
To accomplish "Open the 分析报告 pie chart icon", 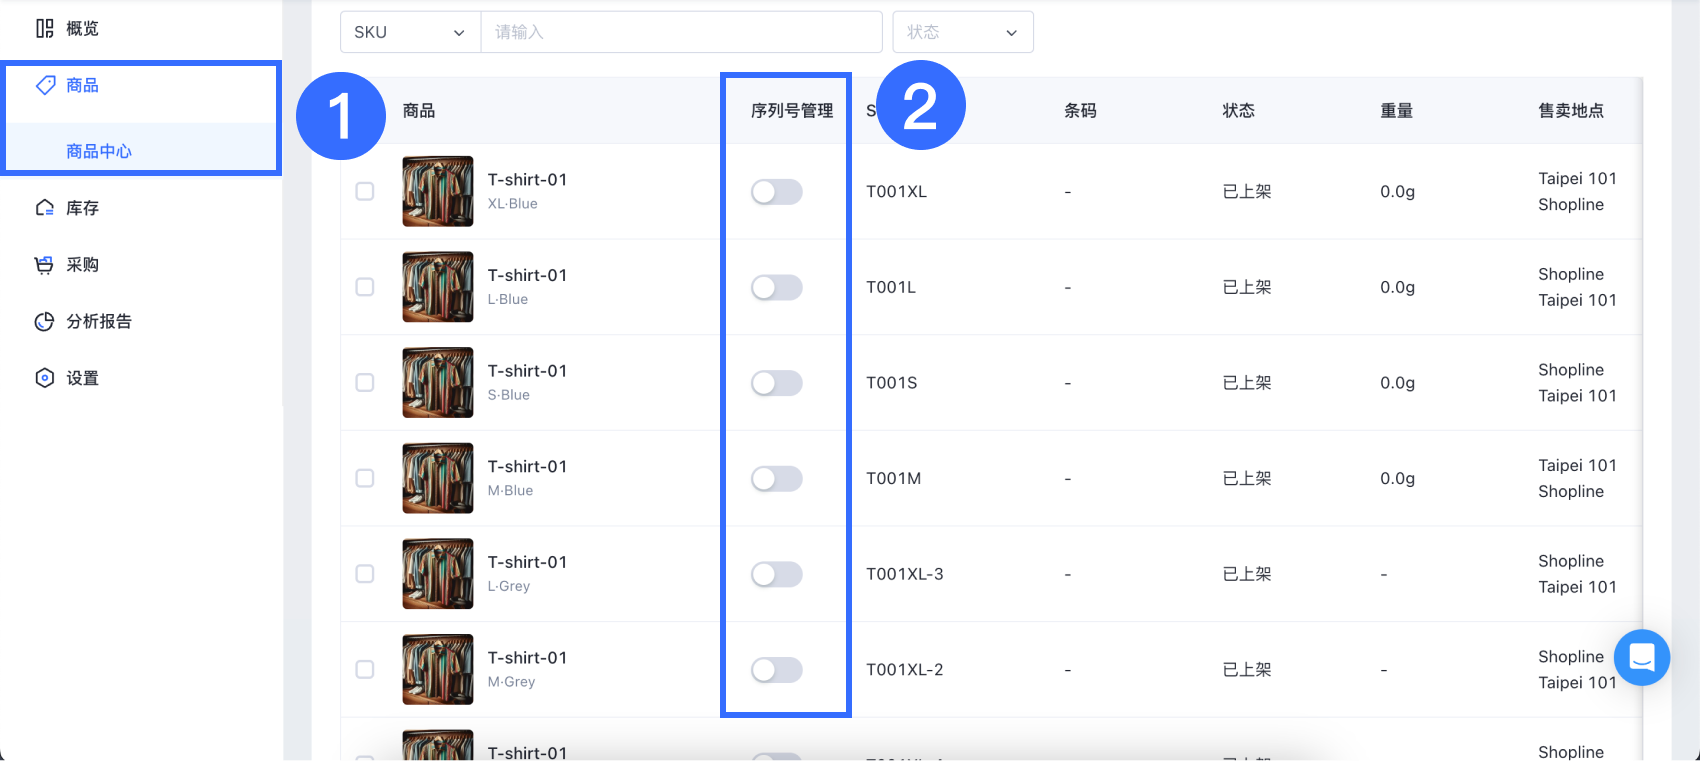I will (x=44, y=321).
